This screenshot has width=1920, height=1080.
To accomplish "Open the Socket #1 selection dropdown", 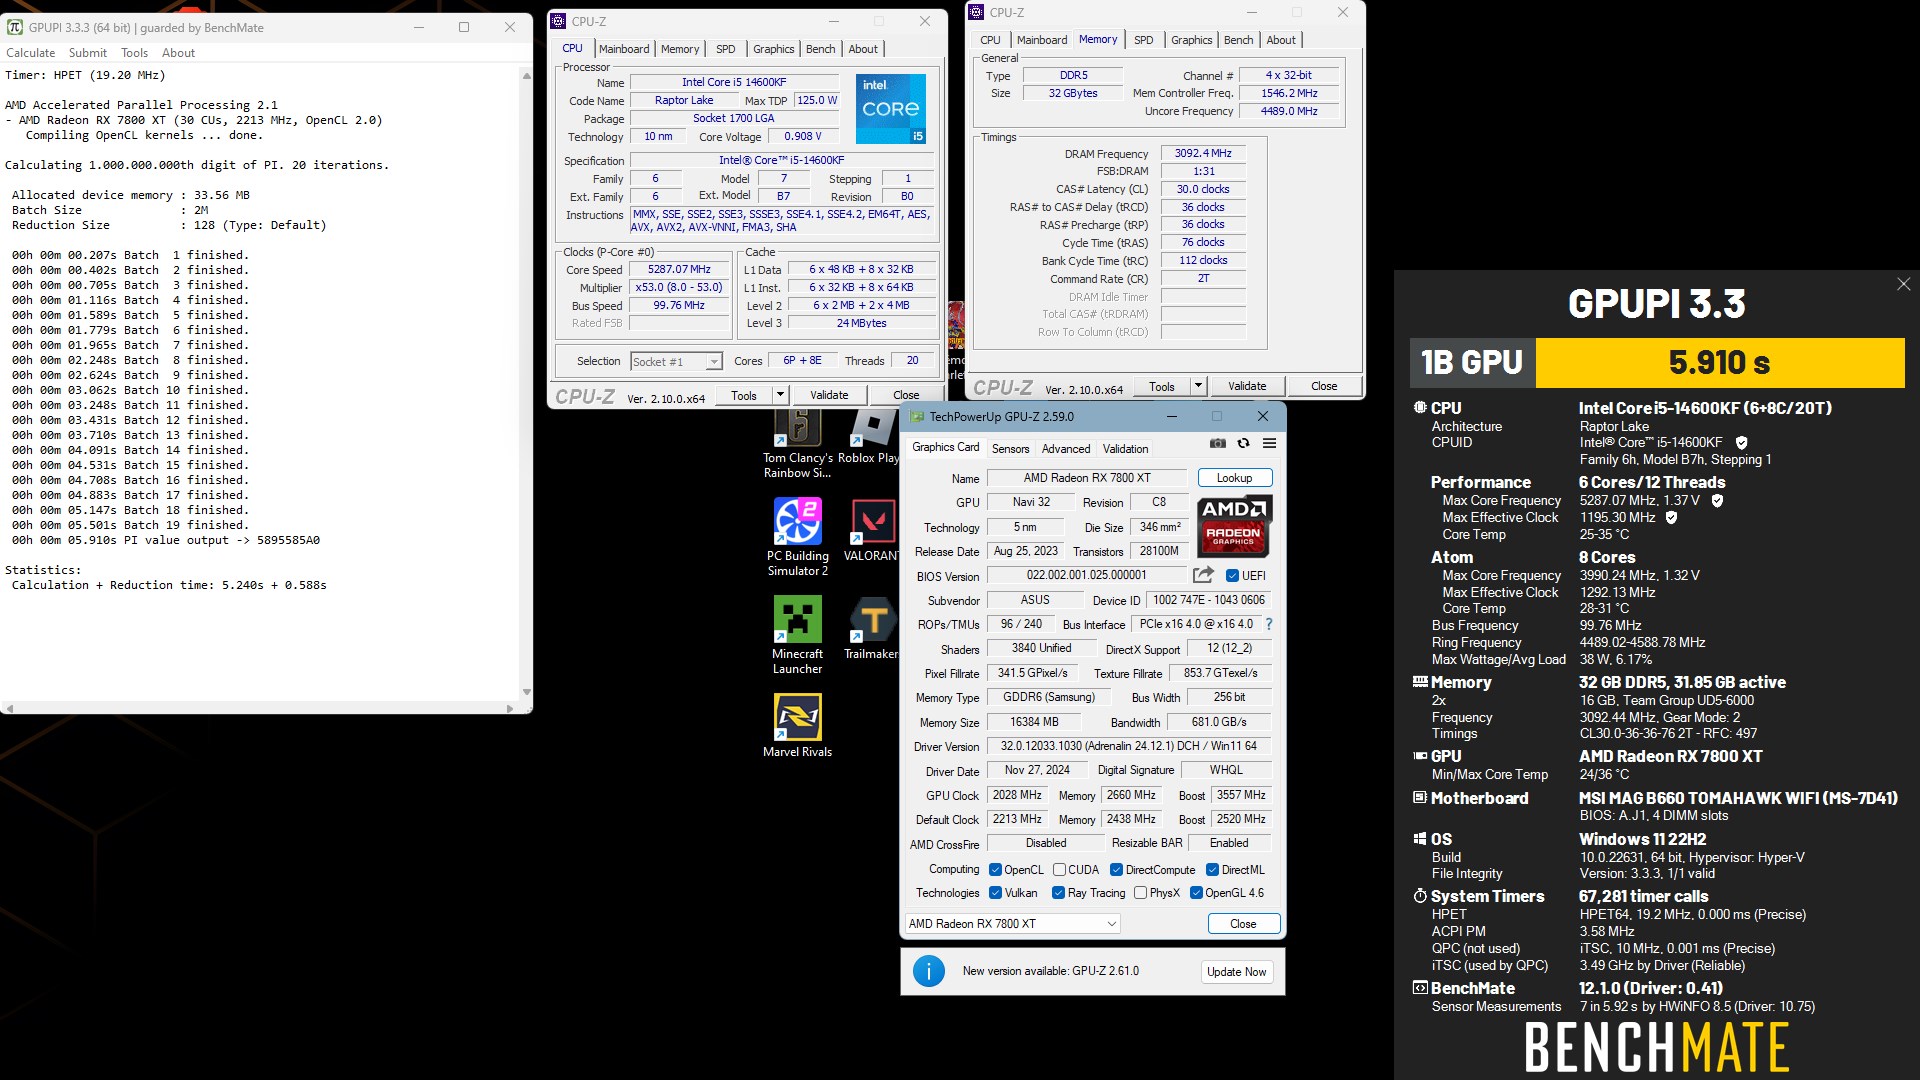I will pyautogui.click(x=676, y=362).
